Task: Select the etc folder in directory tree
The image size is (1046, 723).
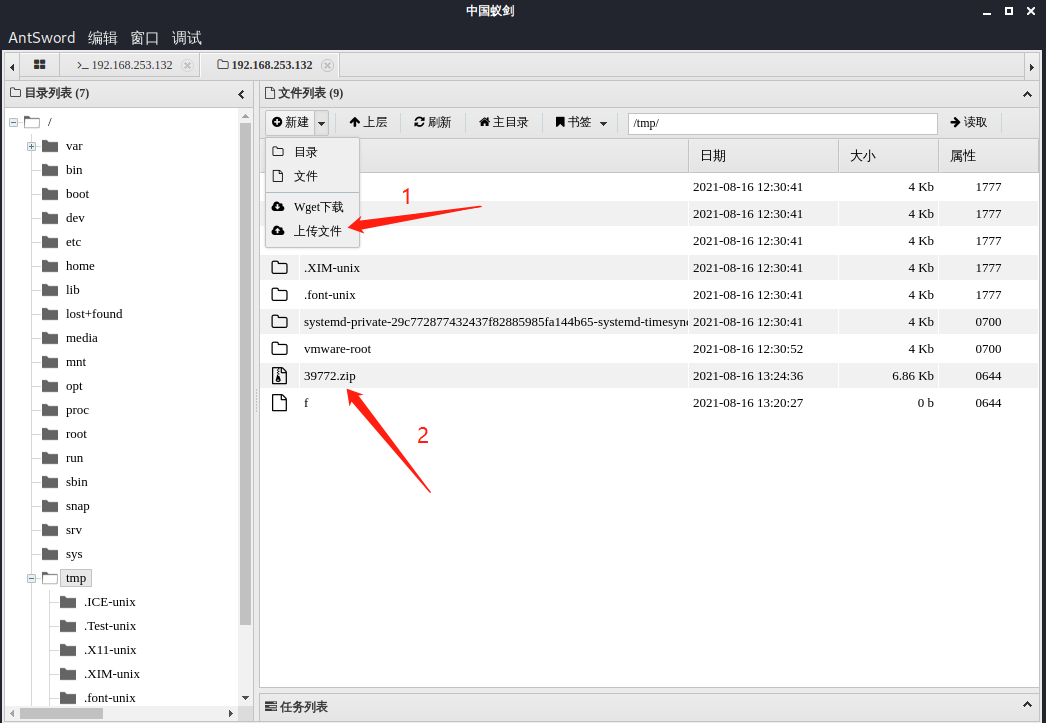Action: point(73,242)
